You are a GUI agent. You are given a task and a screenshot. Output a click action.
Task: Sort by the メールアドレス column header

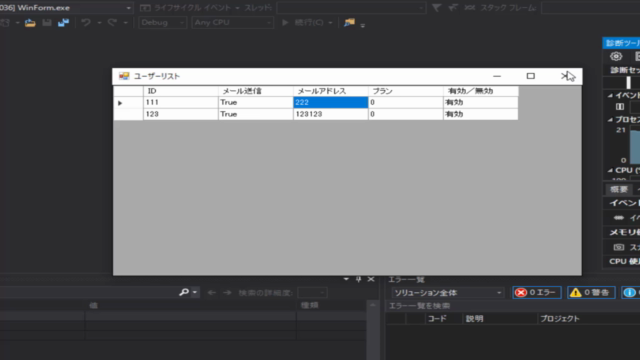click(331, 91)
